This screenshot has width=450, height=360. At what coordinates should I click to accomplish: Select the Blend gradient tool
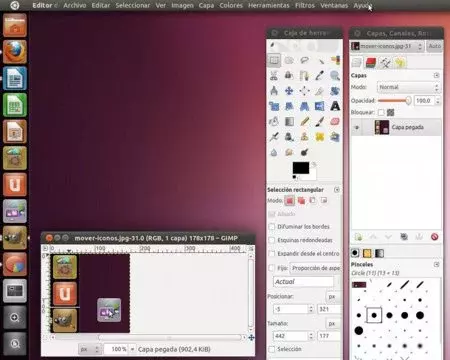(x=289, y=121)
